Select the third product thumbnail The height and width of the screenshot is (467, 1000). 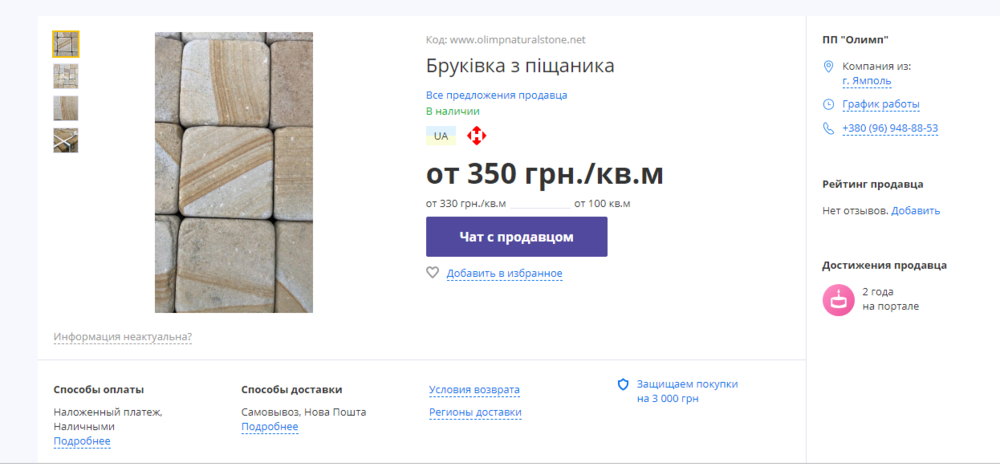tap(66, 108)
